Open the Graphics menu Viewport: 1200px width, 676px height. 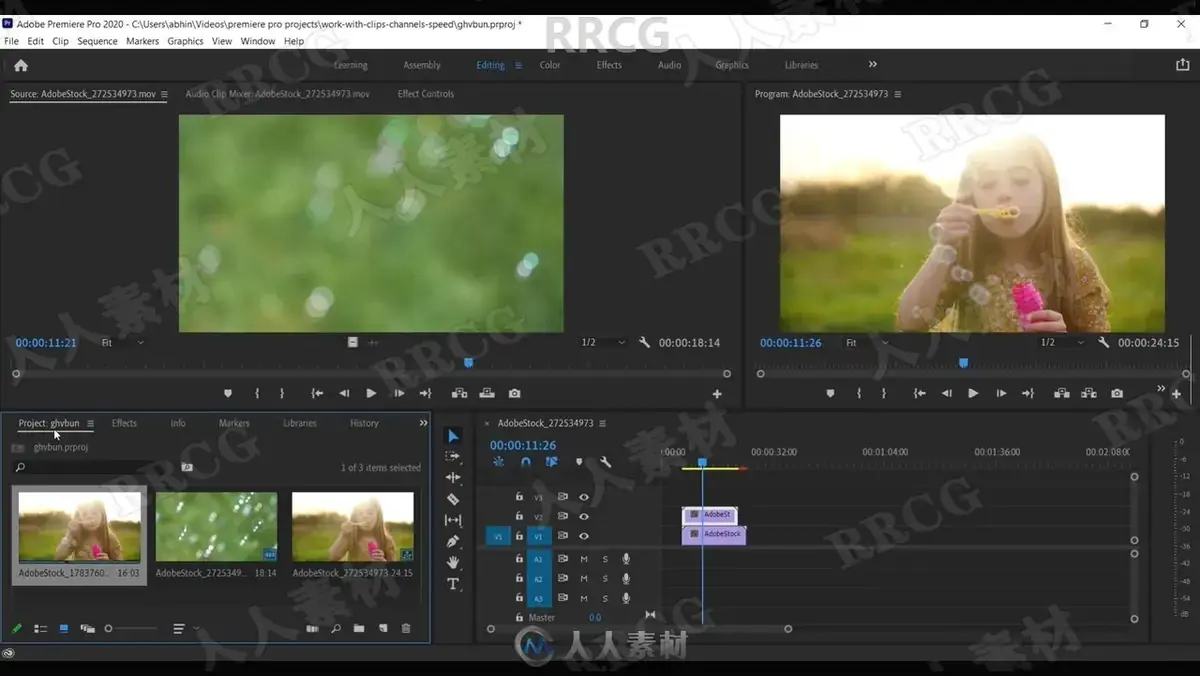click(x=185, y=41)
